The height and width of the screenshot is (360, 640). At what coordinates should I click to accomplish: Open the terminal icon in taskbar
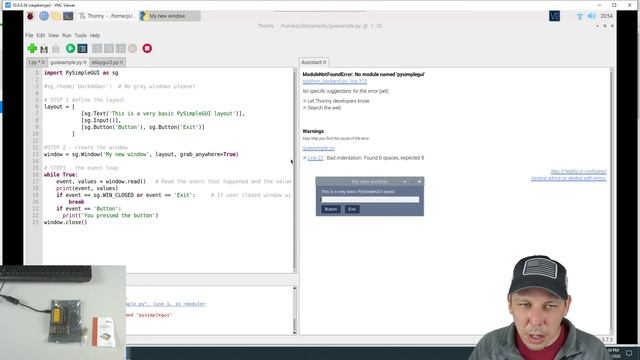68,16
